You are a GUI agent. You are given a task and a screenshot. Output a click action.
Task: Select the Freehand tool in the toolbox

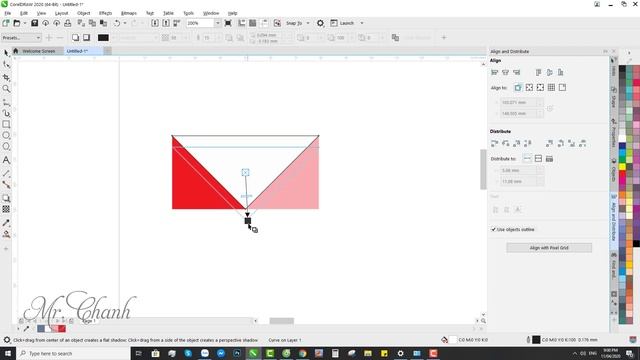click(6, 102)
